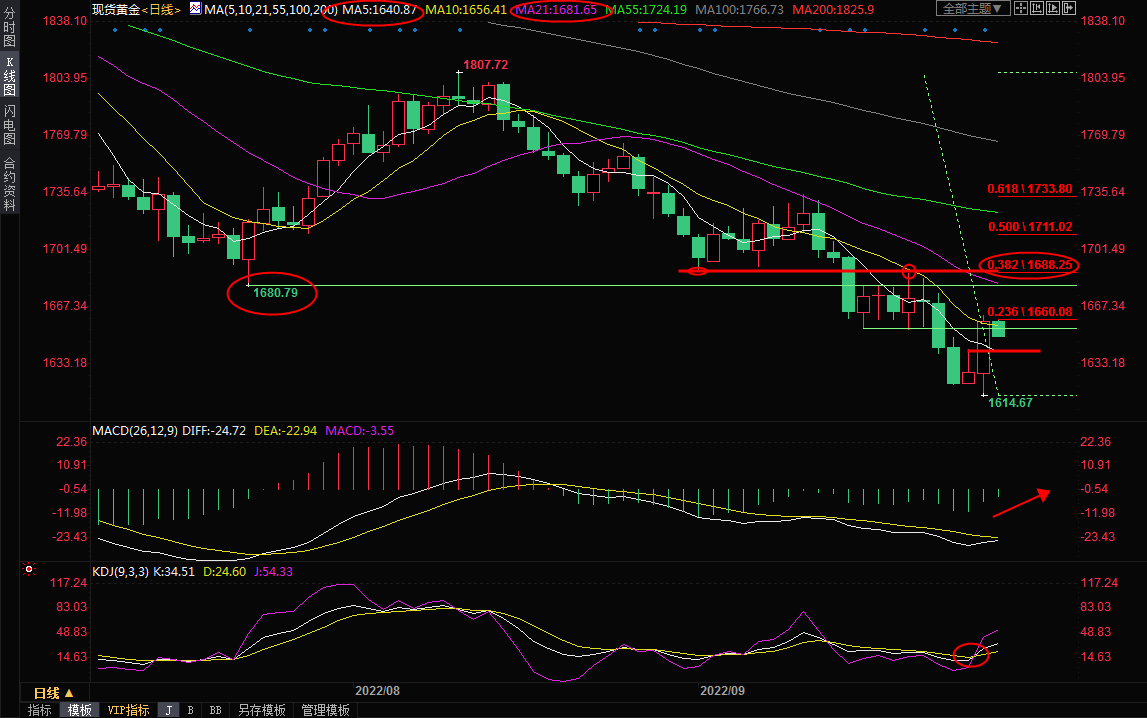
Task: Toggle the BB template button
Action: tap(215, 710)
